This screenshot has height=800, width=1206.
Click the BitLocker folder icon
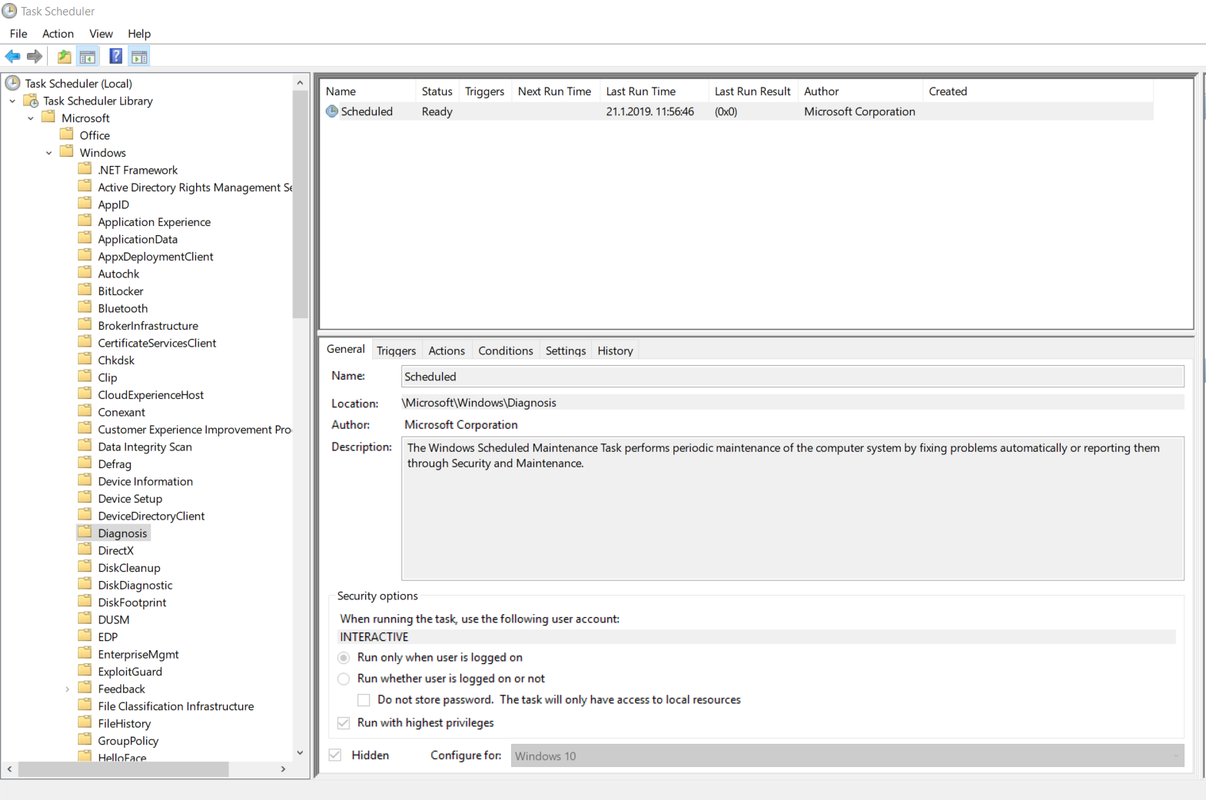(85, 291)
